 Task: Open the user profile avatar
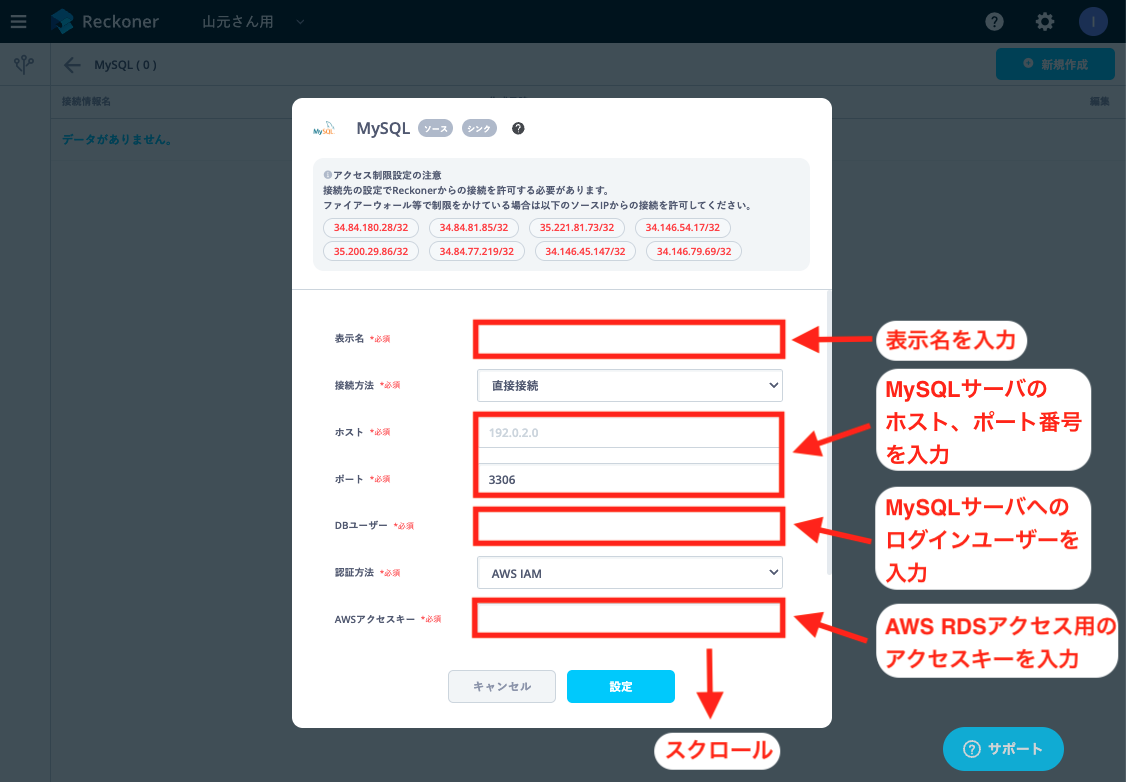point(1093,22)
